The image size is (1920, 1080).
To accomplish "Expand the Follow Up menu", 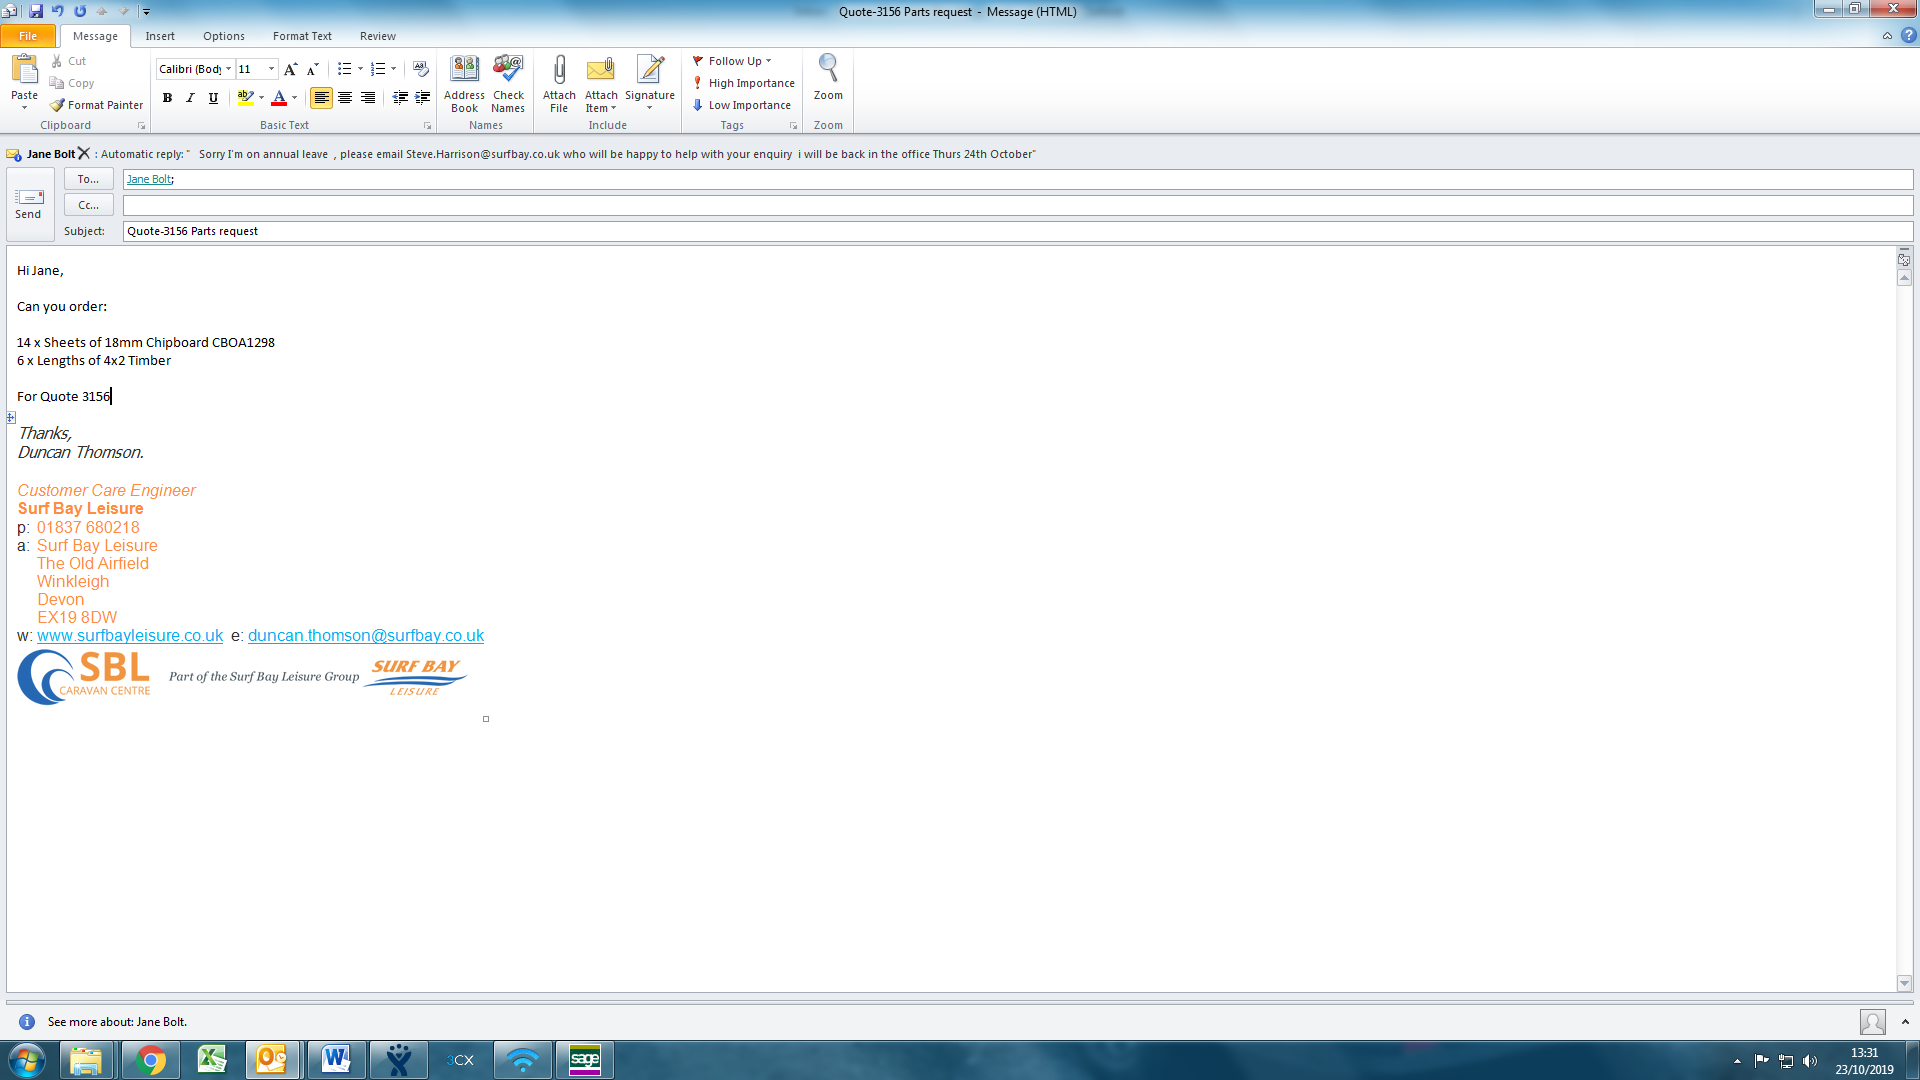I will (733, 61).
